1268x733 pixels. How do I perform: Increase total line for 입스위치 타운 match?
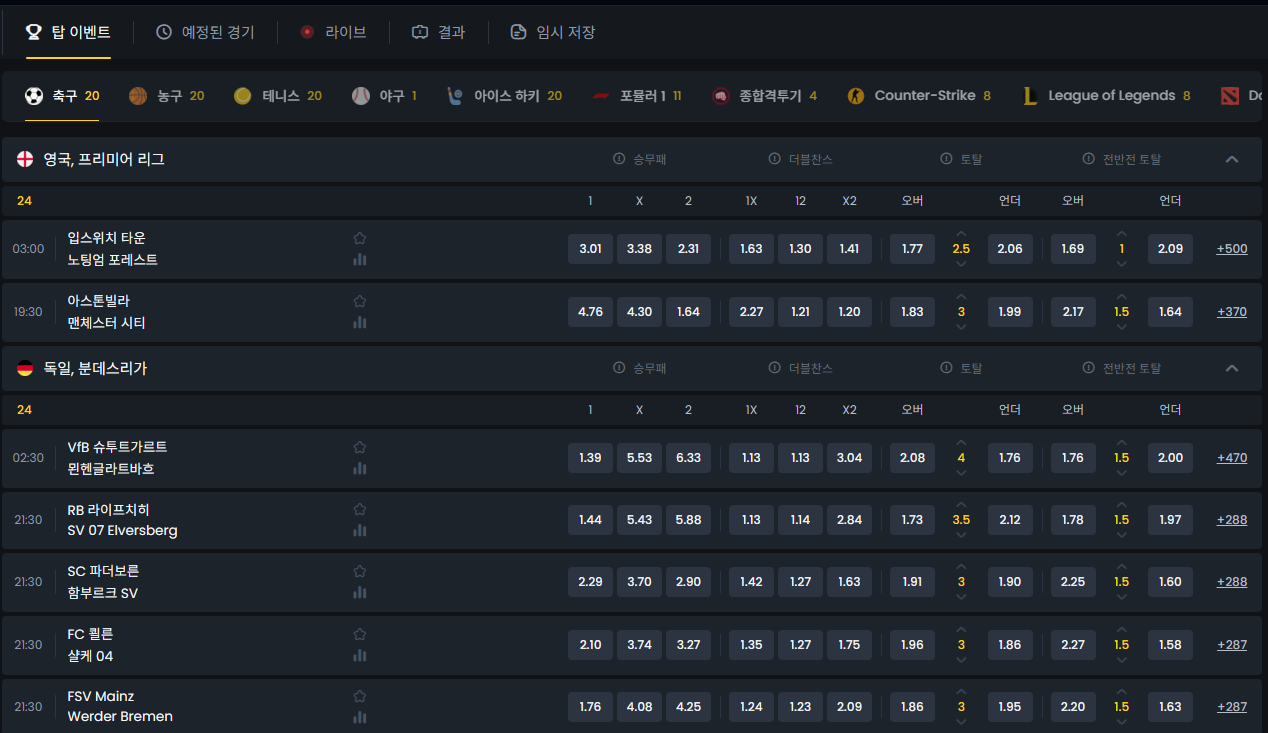961,234
